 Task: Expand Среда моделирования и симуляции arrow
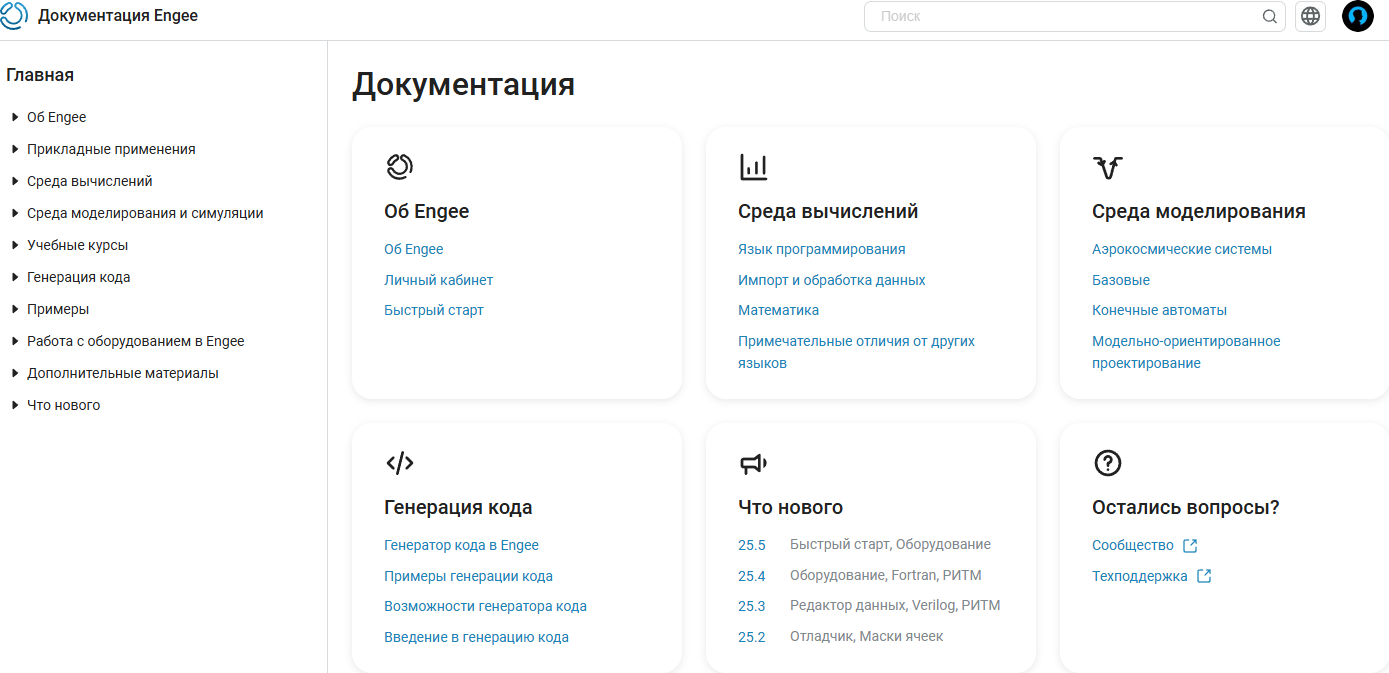coord(15,213)
